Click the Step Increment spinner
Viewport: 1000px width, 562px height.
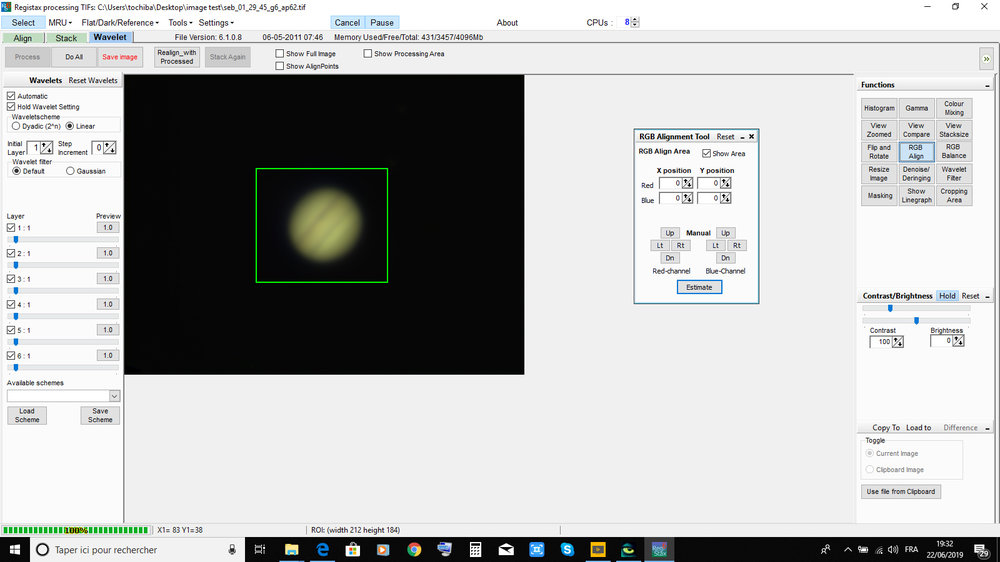110,148
